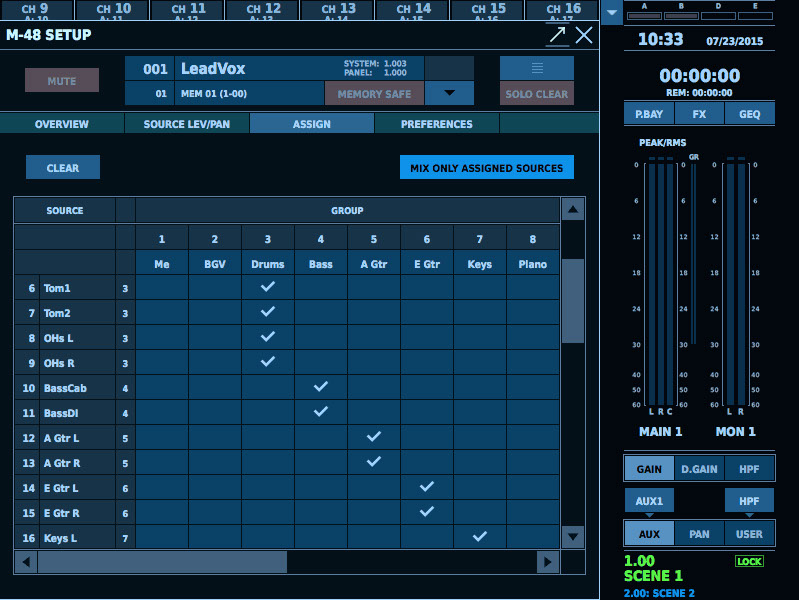Expand the channel strip dropdown next to CH 16
Image resolution: width=799 pixels, height=600 pixels.
[x=611, y=12]
